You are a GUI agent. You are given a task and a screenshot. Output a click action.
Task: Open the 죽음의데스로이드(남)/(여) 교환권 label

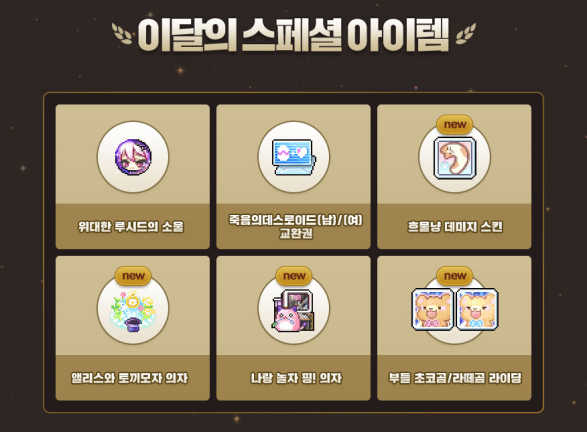coord(295,226)
